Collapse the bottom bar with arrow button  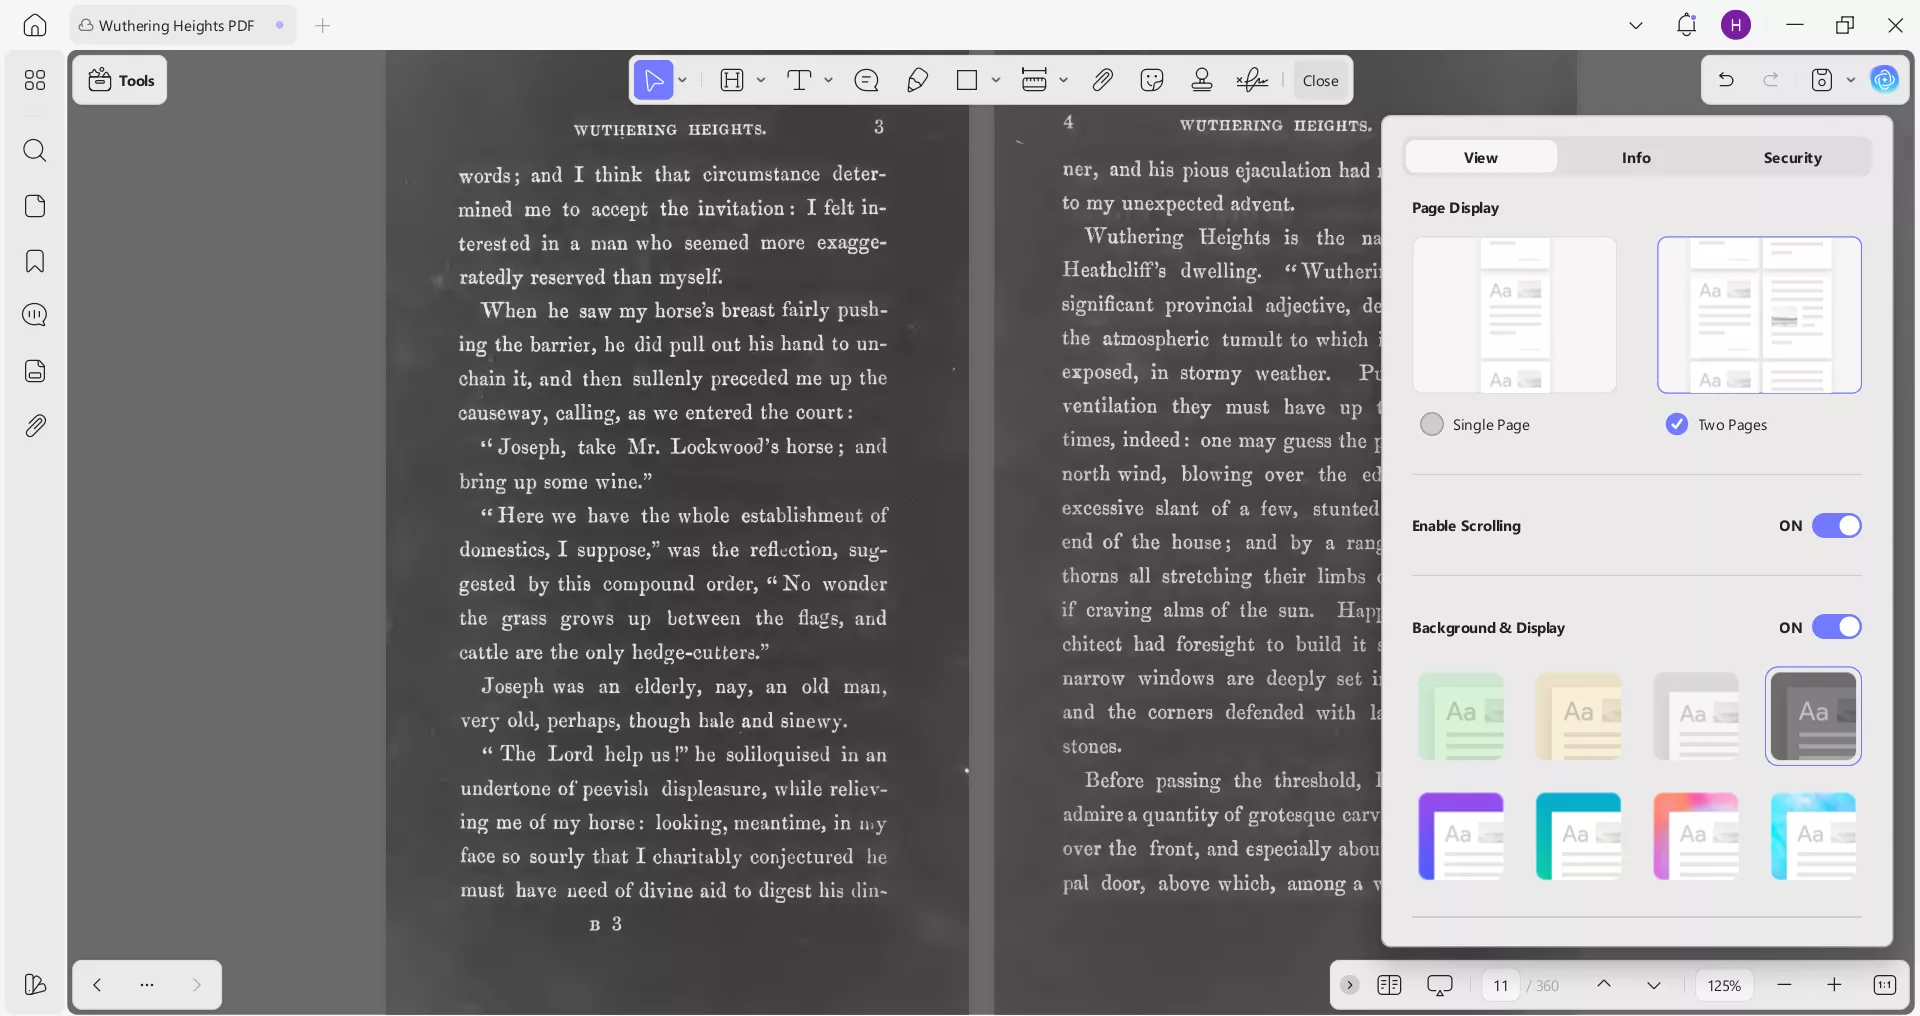1350,985
